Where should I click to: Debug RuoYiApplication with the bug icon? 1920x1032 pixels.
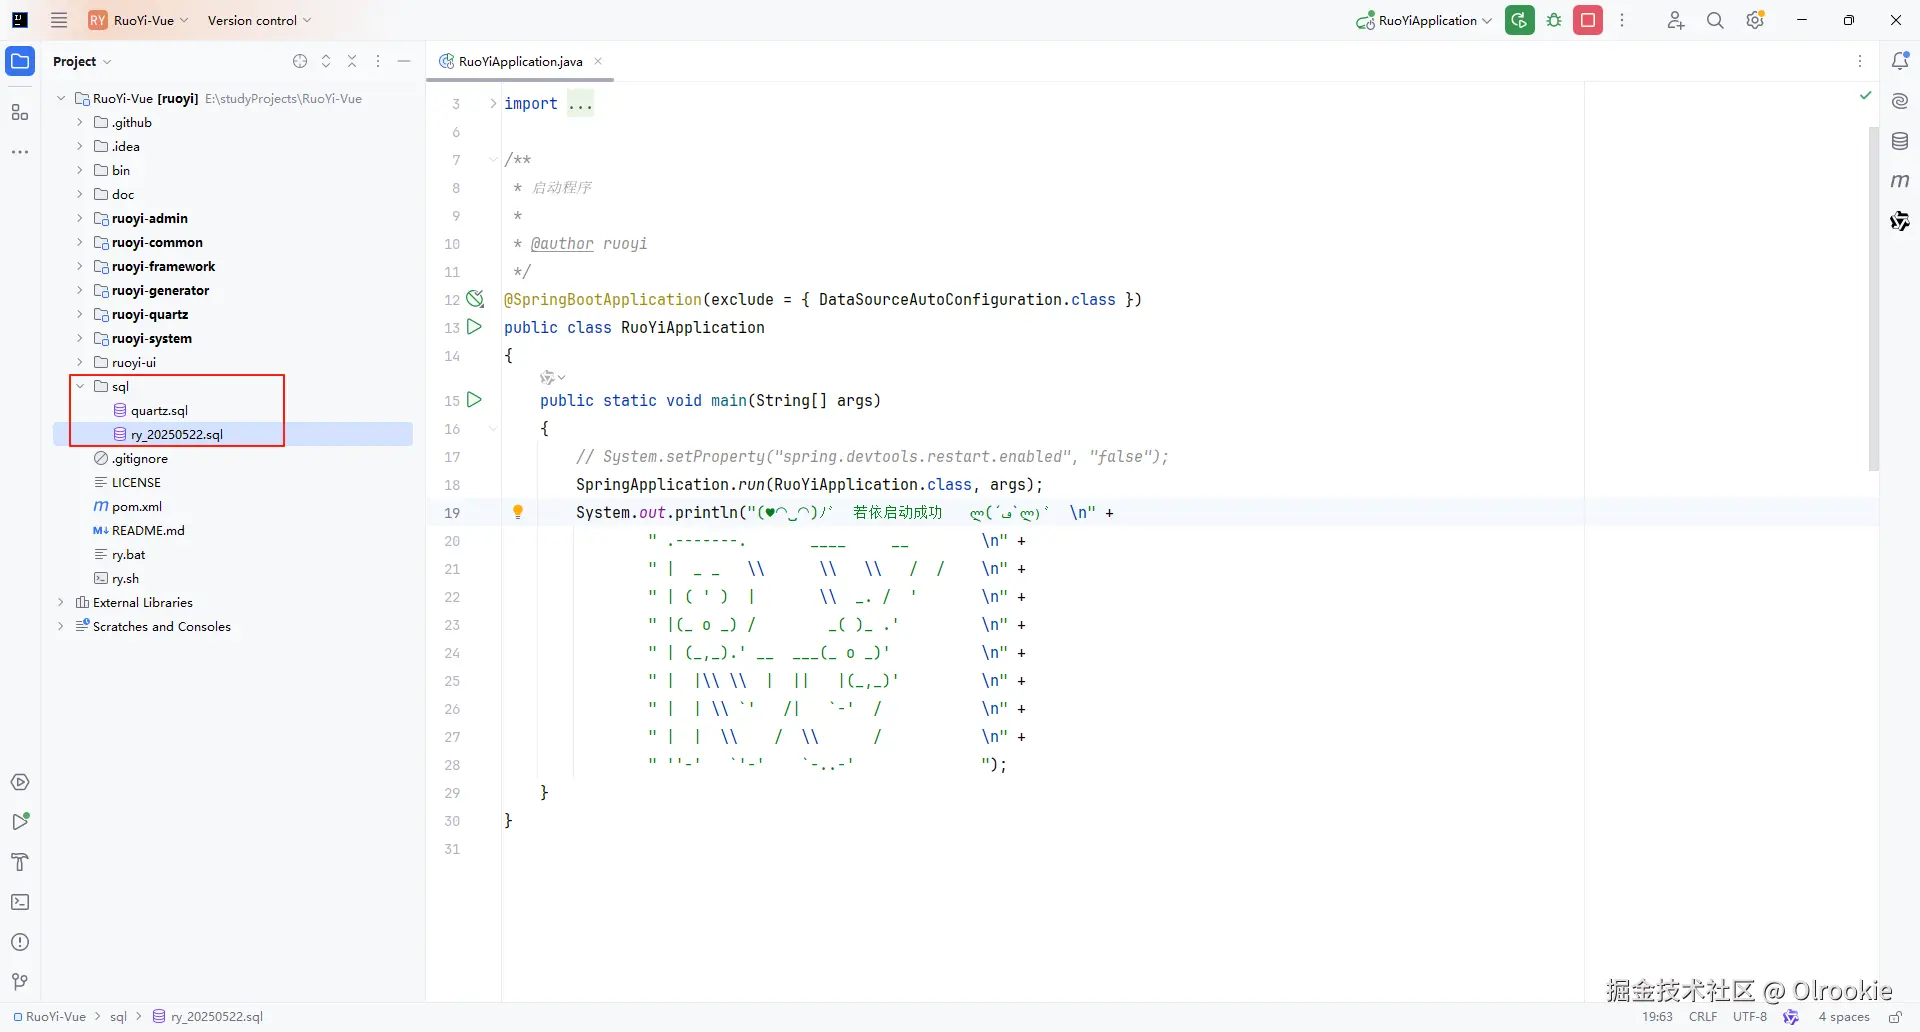coord(1554,20)
